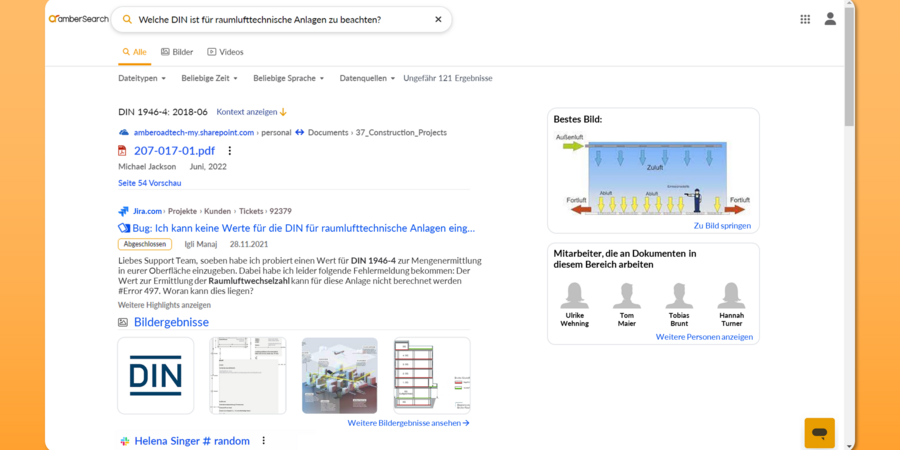Open the Jira Bug ticket result title
The height and width of the screenshot is (450, 900).
pos(304,228)
